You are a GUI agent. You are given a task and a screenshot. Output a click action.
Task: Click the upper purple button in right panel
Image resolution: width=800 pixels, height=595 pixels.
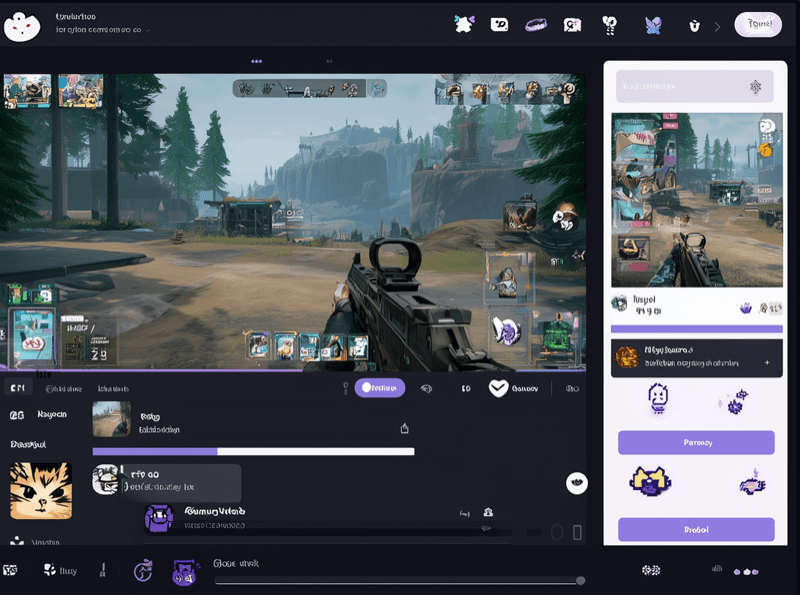pyautogui.click(x=696, y=442)
